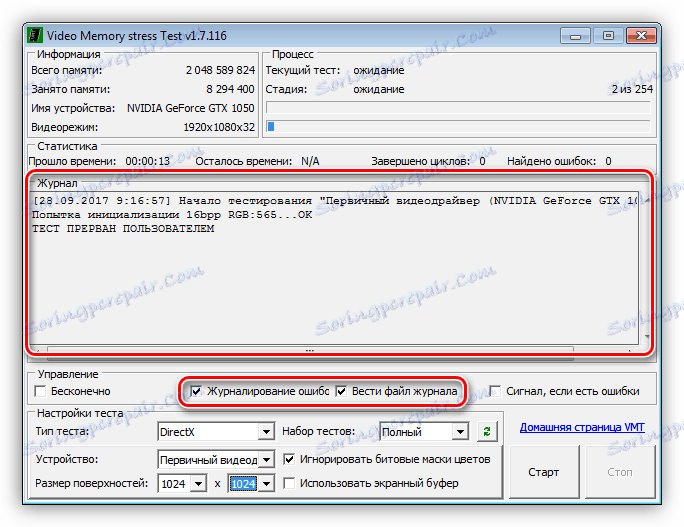The height and width of the screenshot is (527, 684).
Task: Minimize the Video Memory stress Test window
Action: 575,36
